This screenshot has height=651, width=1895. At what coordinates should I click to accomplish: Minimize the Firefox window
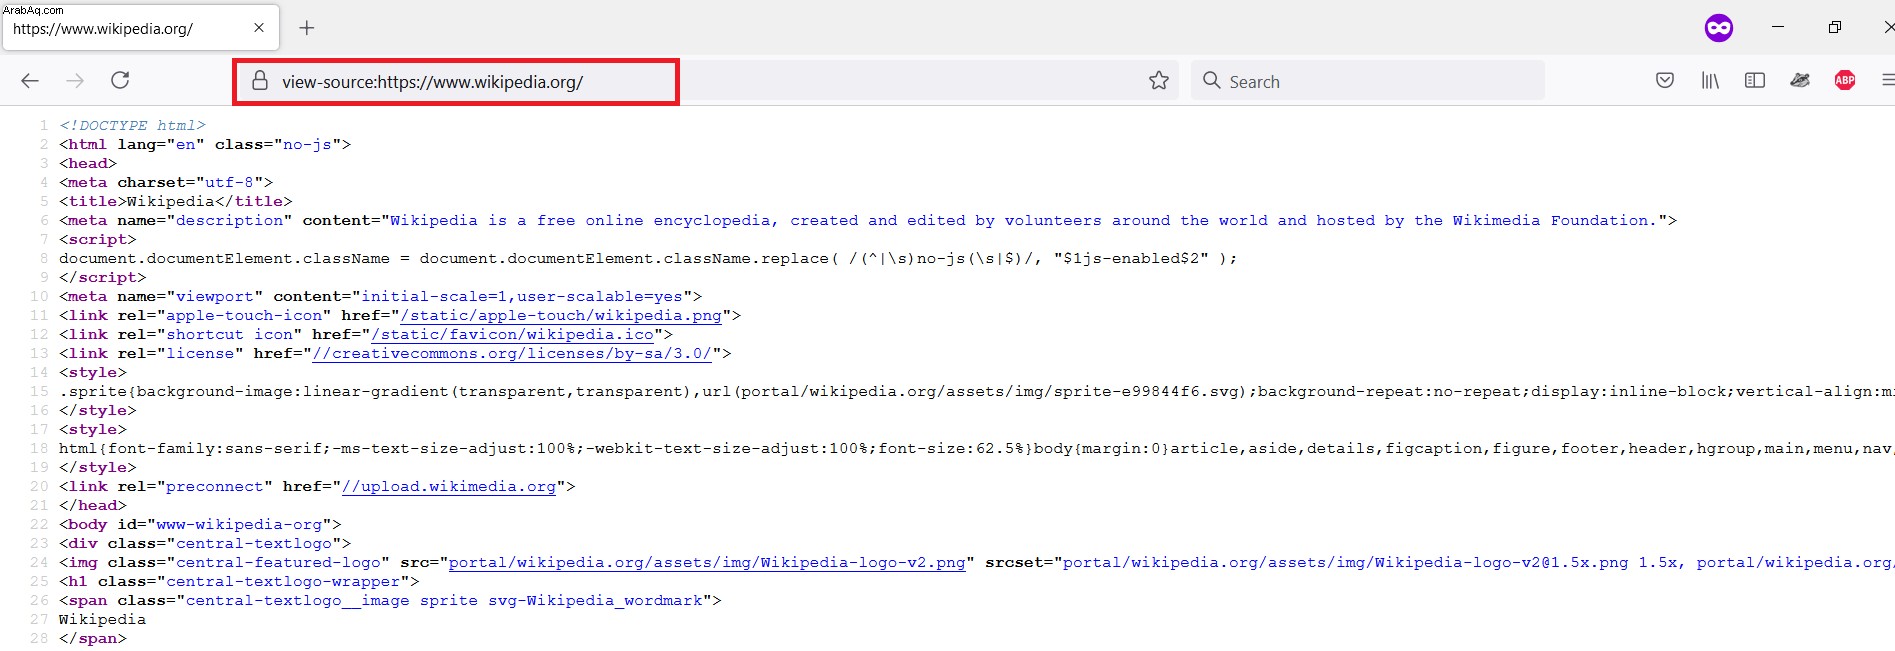click(1778, 27)
